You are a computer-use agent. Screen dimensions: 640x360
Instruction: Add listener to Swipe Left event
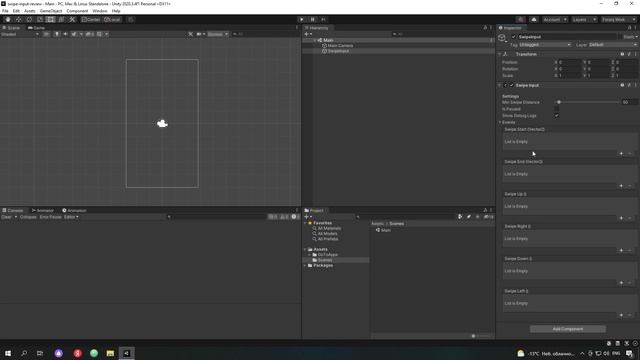(621, 315)
